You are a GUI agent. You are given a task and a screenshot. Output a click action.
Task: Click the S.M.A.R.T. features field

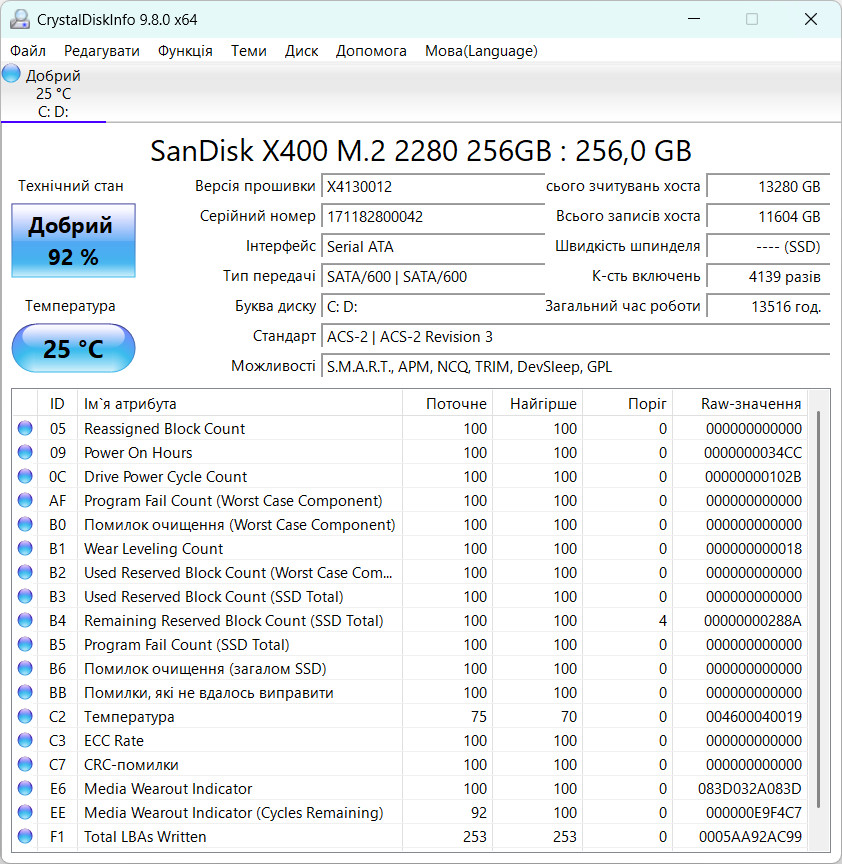click(x=575, y=366)
